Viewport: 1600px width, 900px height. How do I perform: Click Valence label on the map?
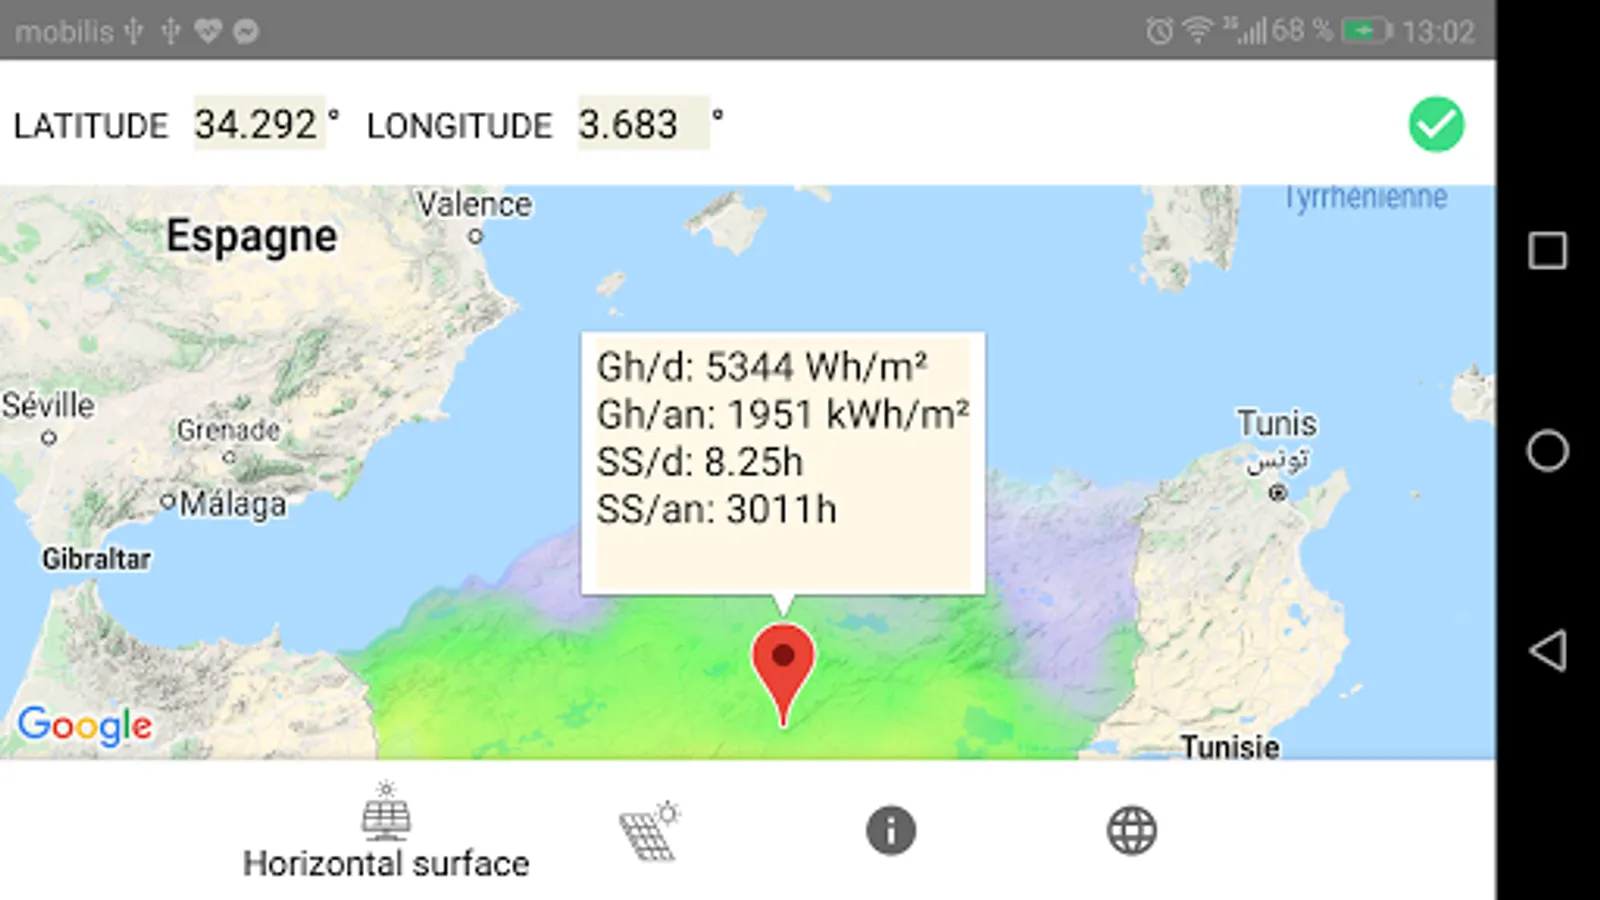point(474,204)
